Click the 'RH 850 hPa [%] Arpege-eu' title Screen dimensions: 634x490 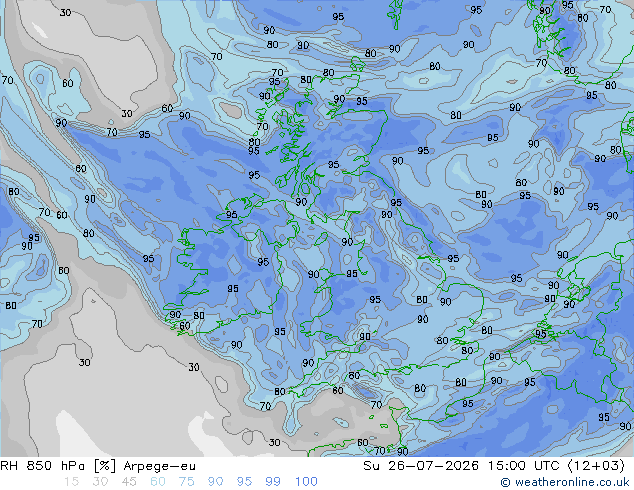click(98, 466)
